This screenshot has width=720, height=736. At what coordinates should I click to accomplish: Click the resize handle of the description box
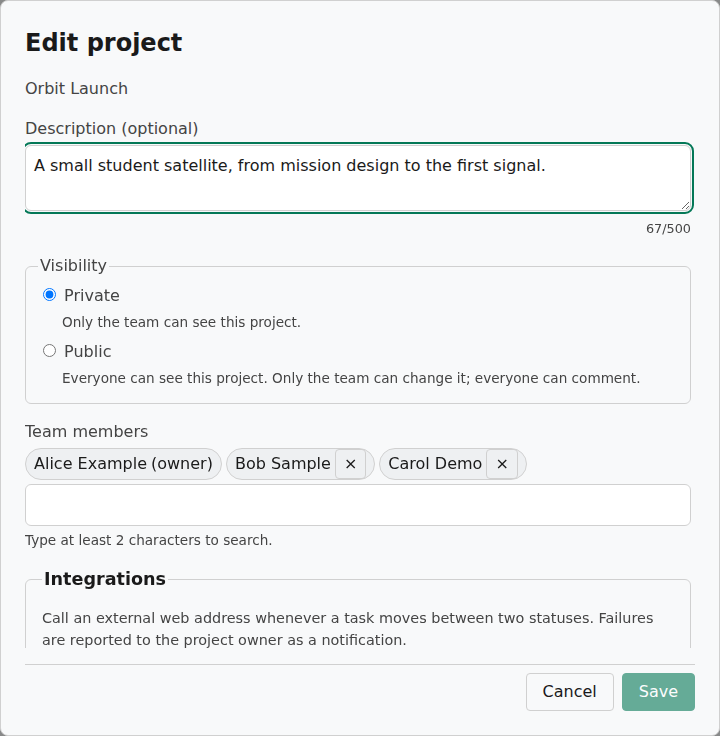tap(685, 205)
